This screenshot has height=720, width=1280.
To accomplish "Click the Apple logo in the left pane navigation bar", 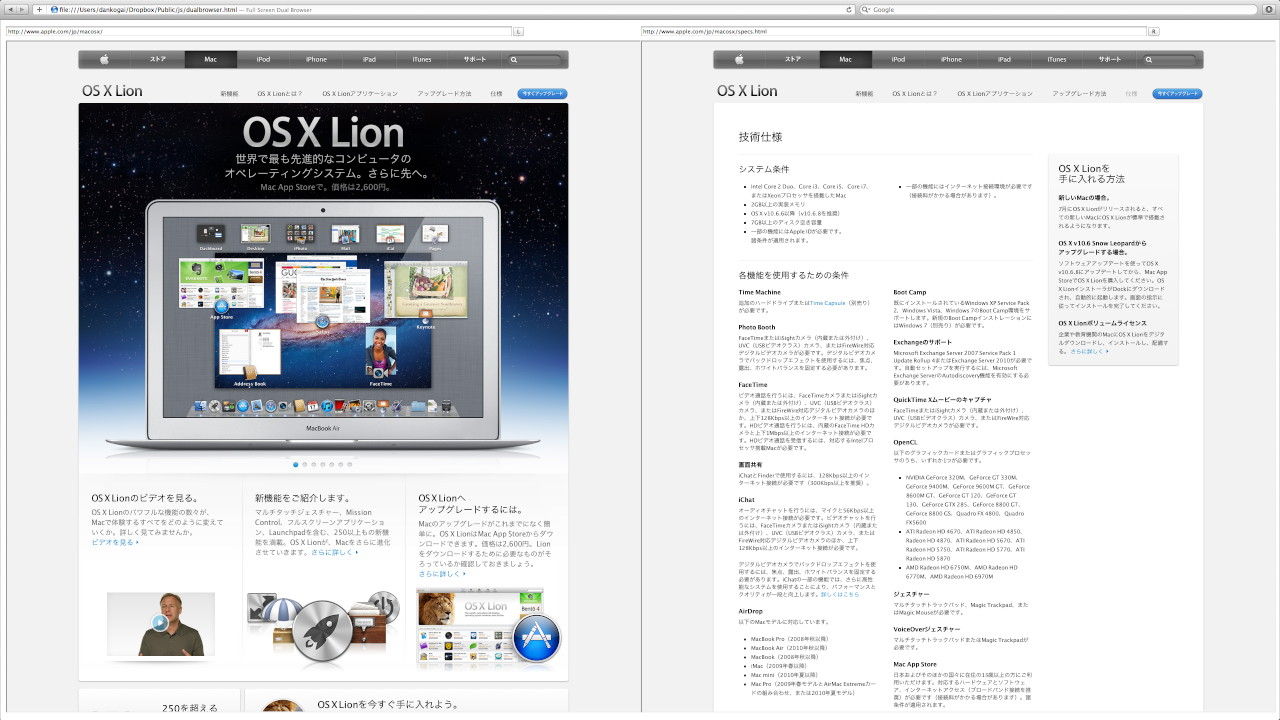I will (105, 59).
